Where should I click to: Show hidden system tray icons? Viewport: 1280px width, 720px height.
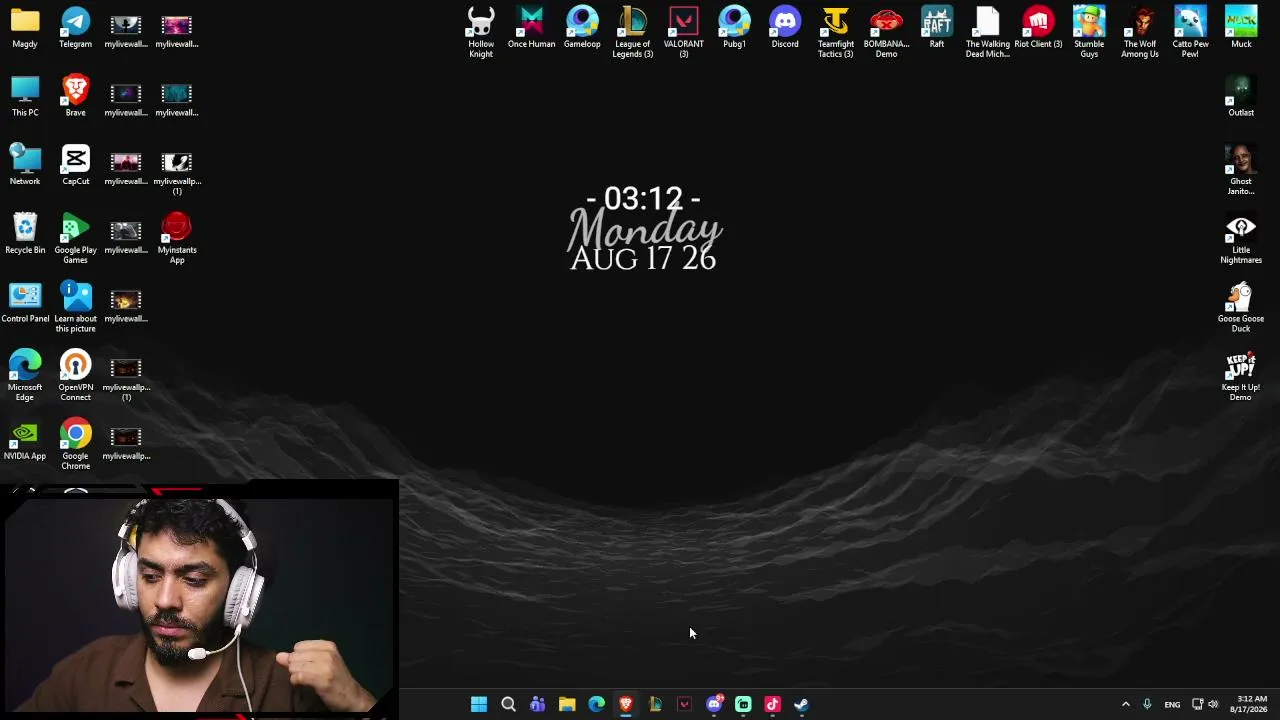[1125, 704]
